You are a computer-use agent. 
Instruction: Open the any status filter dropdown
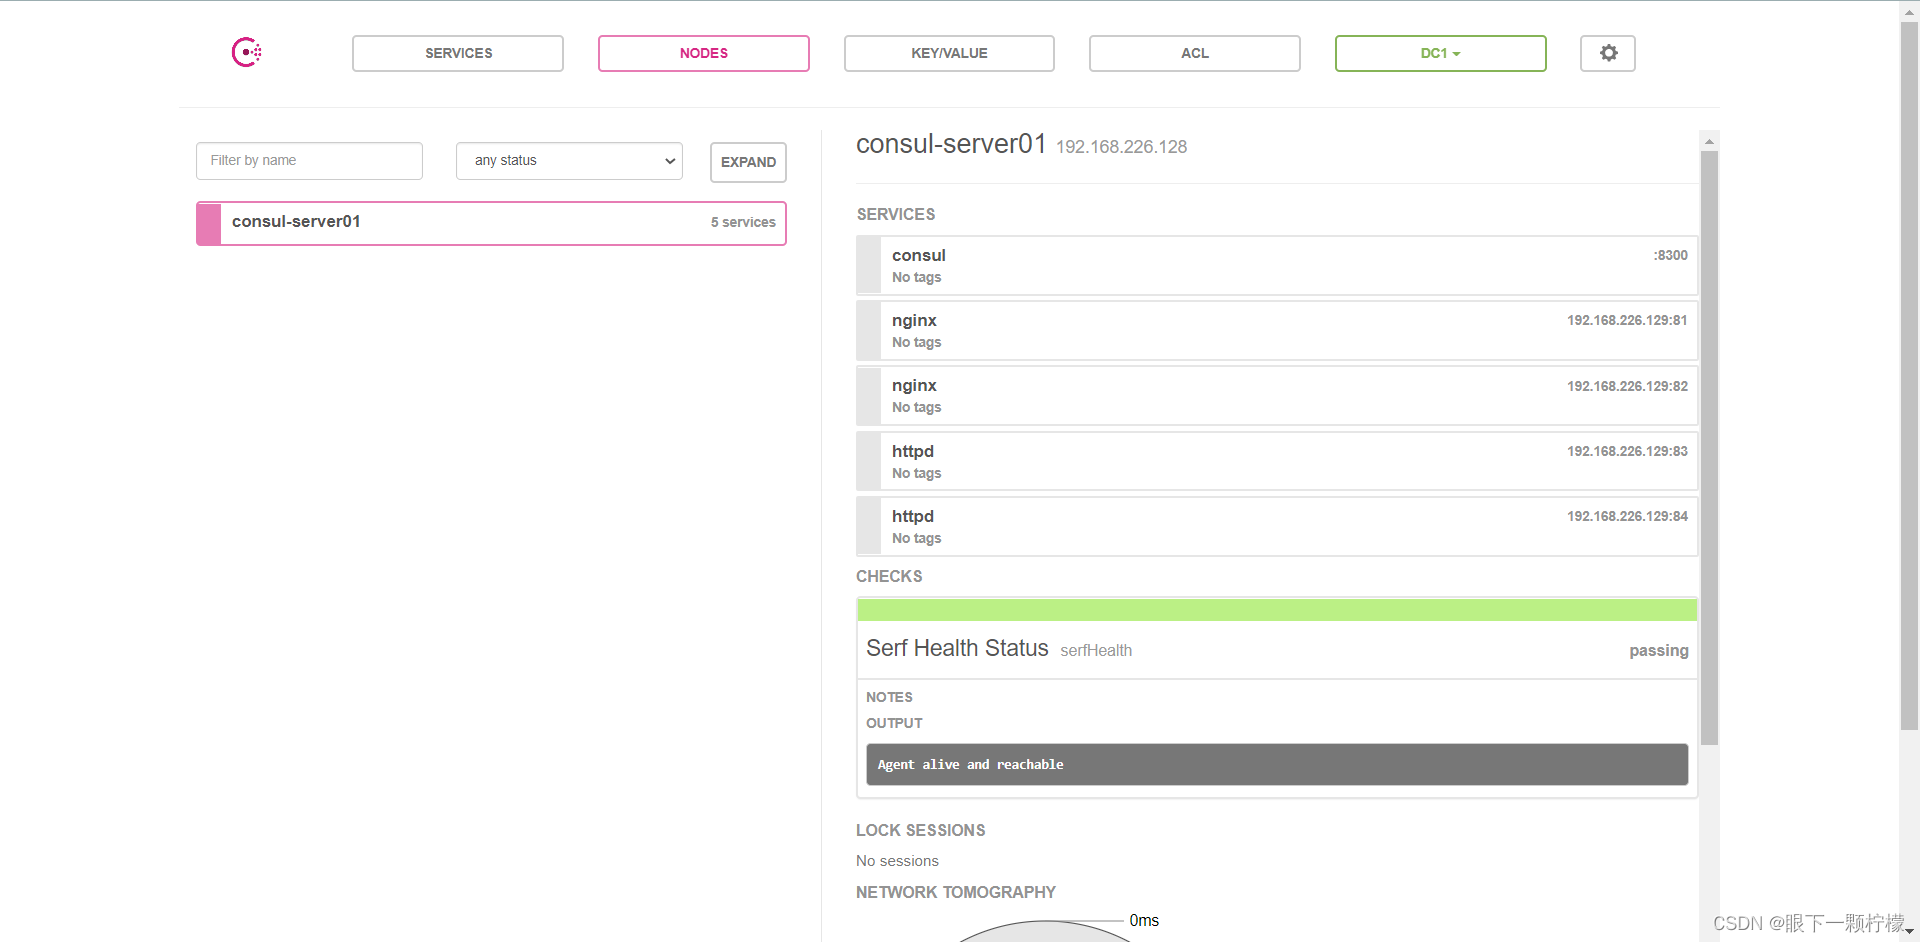(569, 161)
